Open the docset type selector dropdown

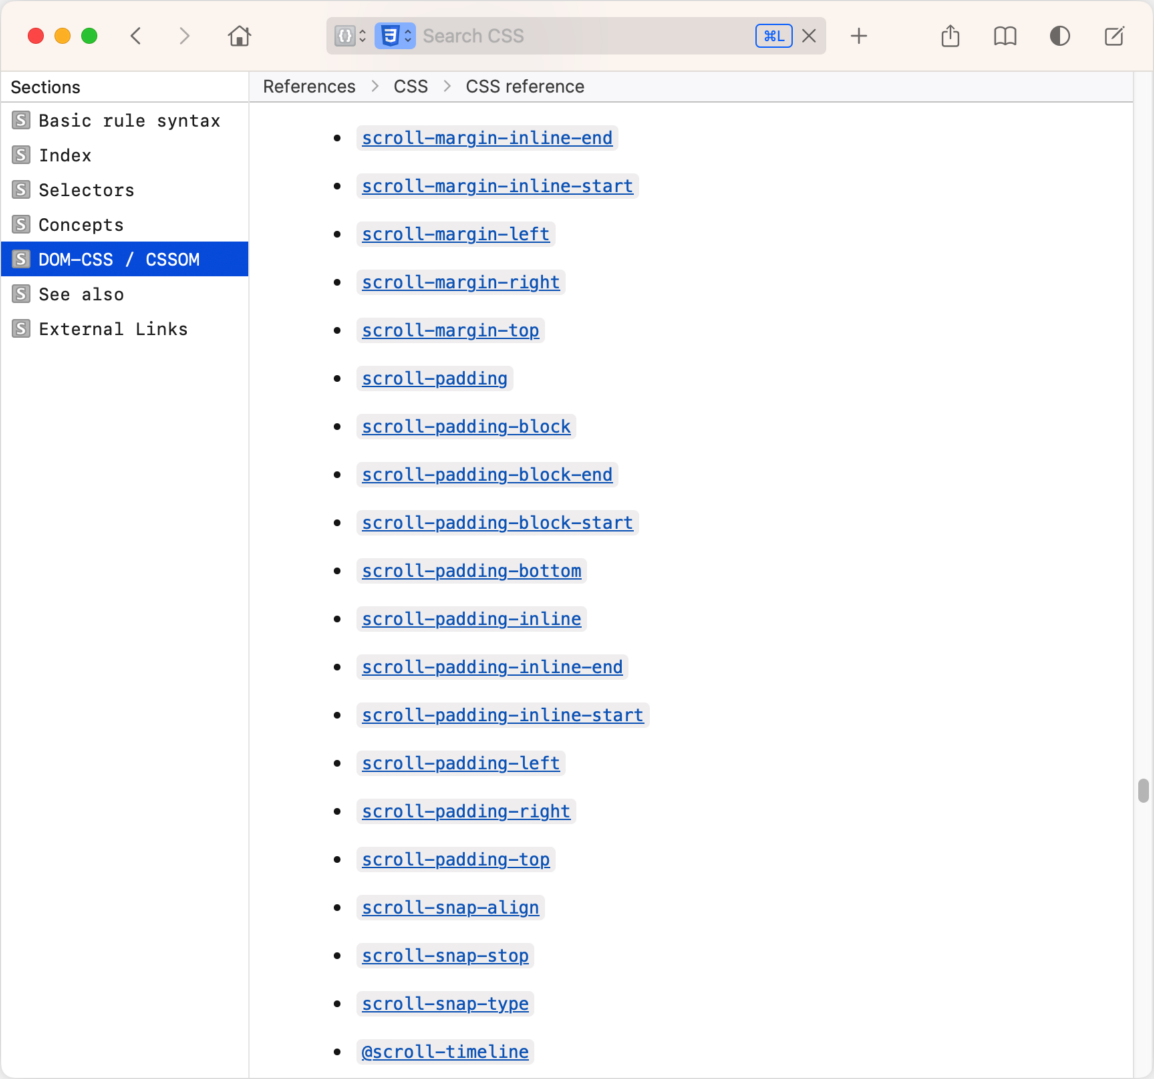coord(350,36)
